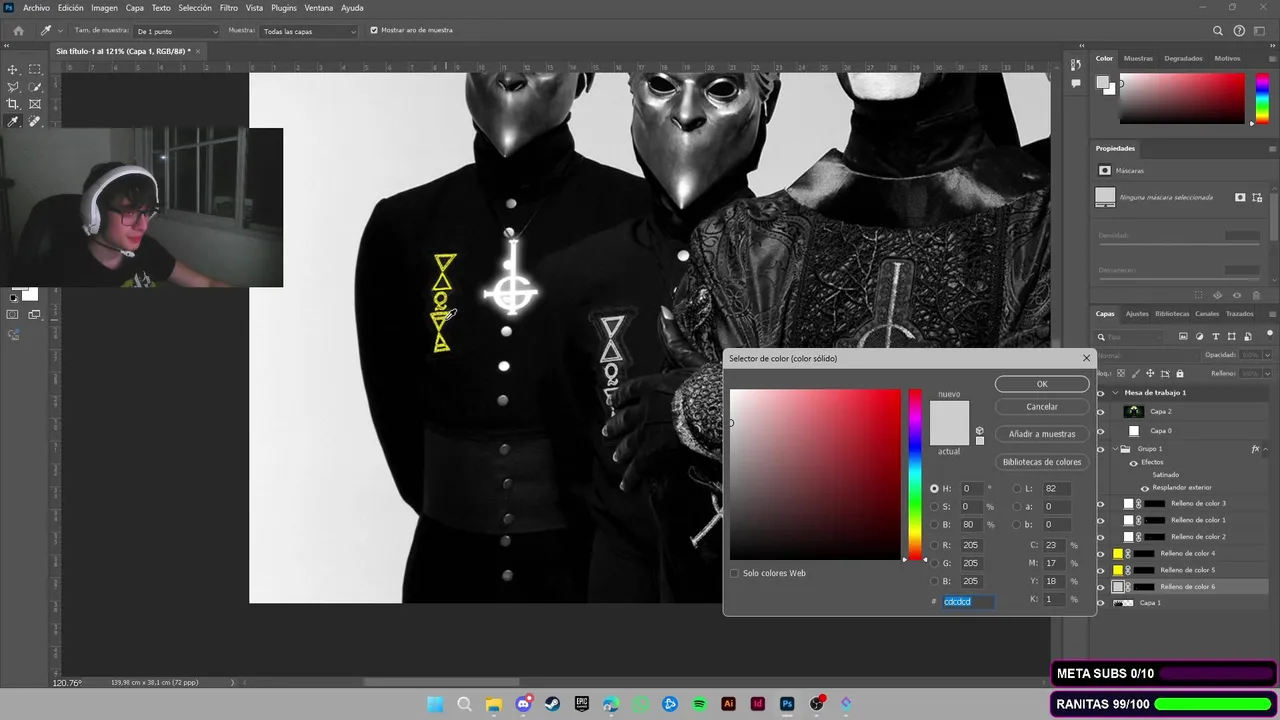This screenshot has width=1280, height=720.
Task: Filter layers by smart object icon
Action: pyautogui.click(x=1246, y=337)
